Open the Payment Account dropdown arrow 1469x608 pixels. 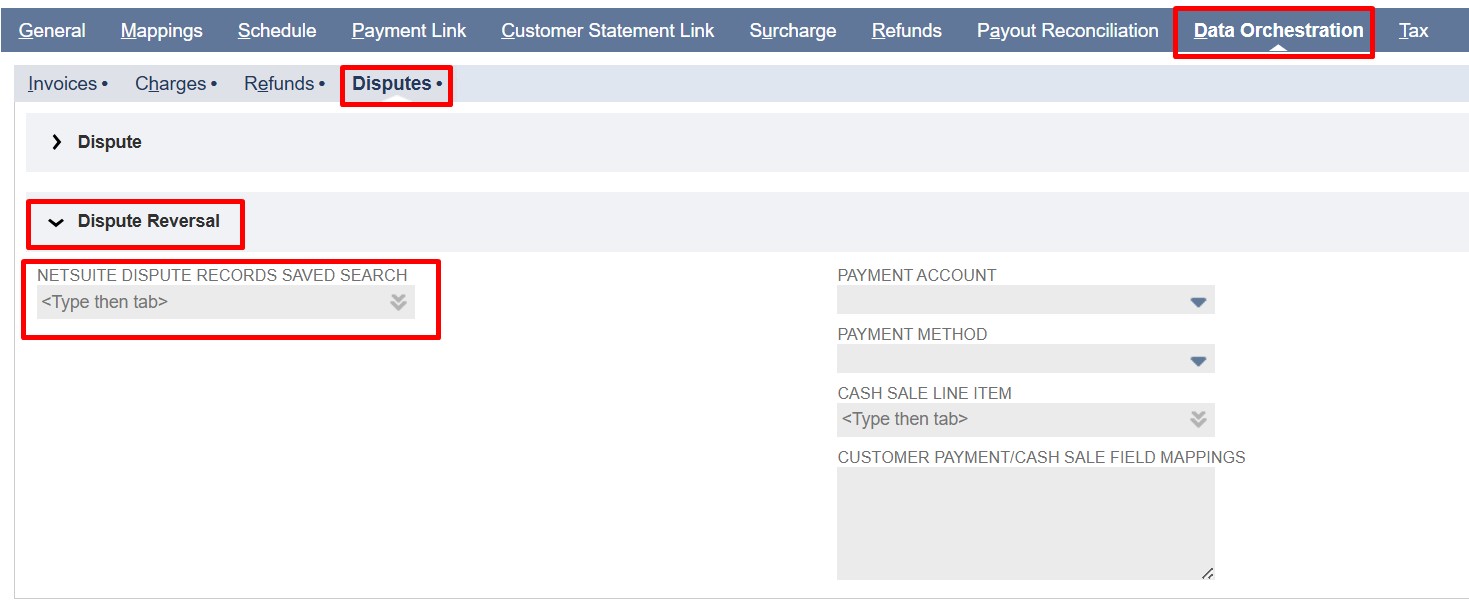pos(1198,302)
